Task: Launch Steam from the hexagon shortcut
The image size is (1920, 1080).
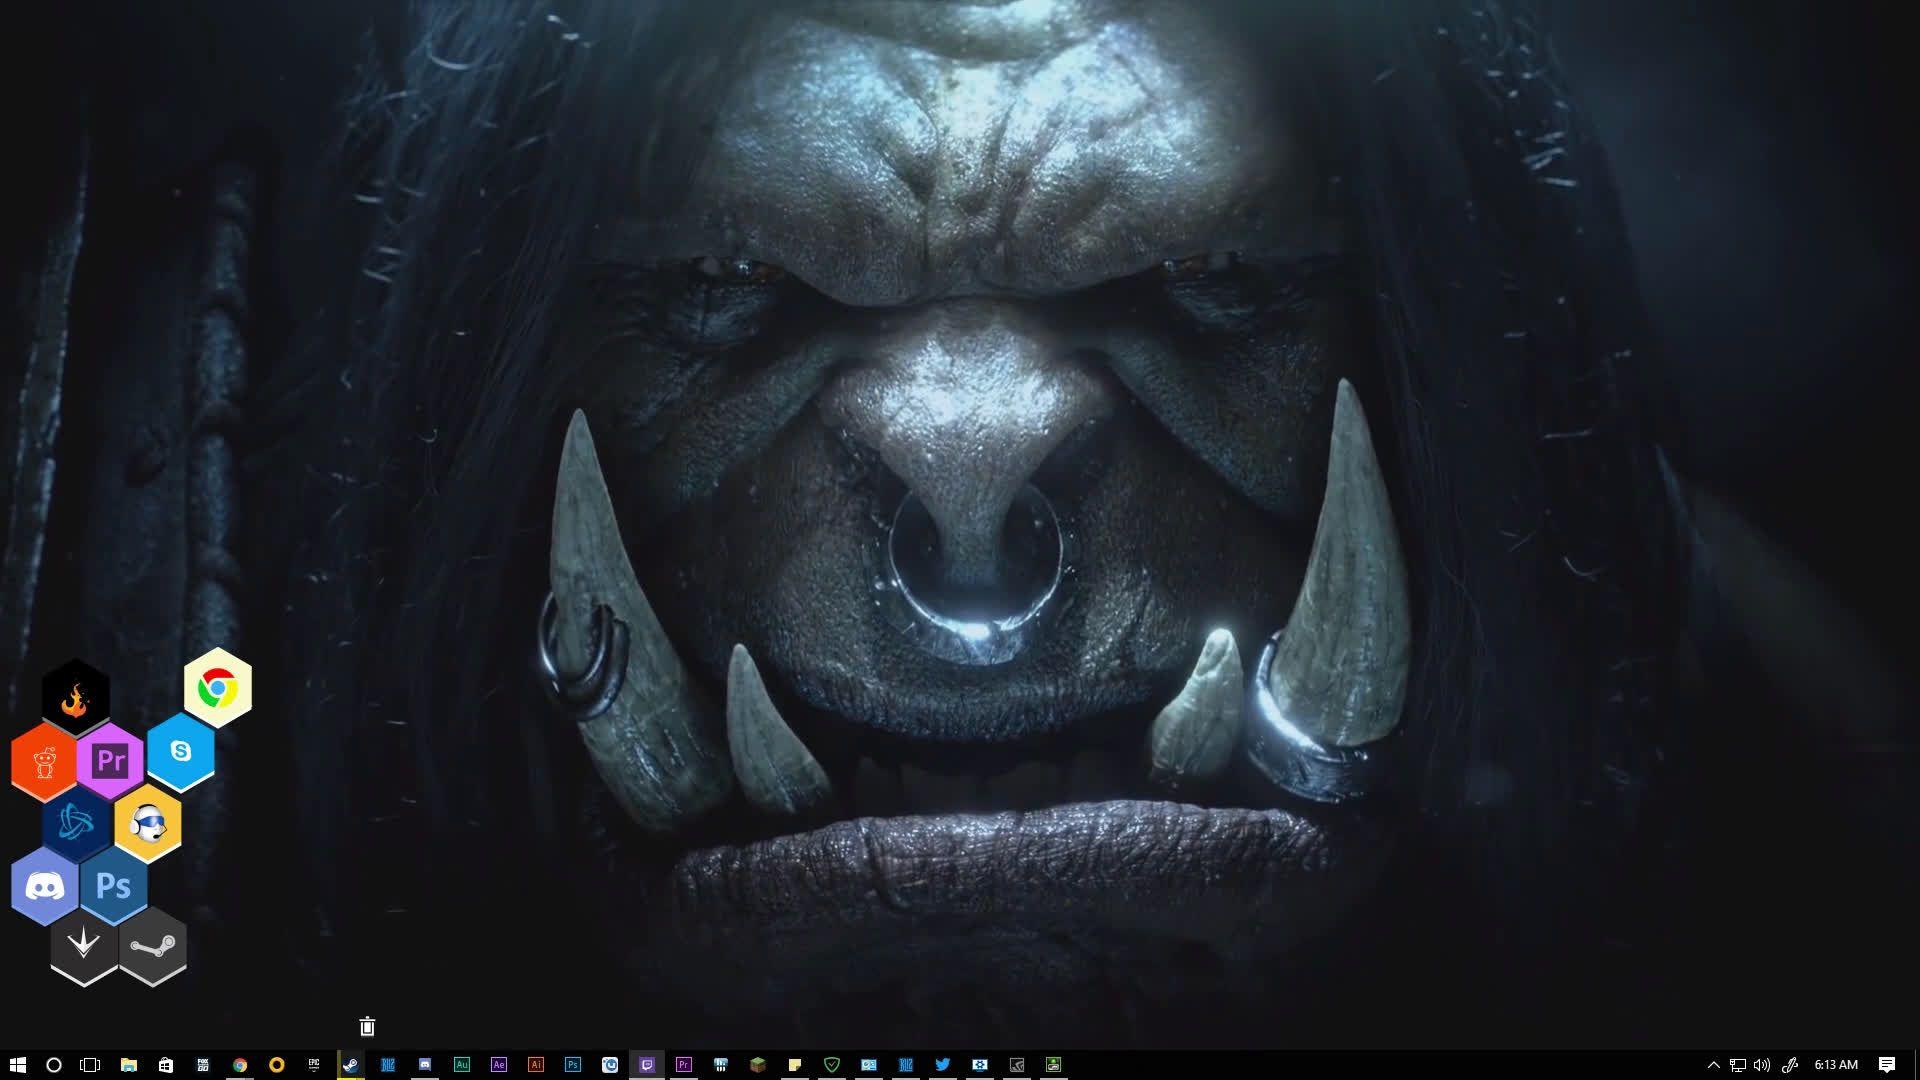Action: point(153,946)
